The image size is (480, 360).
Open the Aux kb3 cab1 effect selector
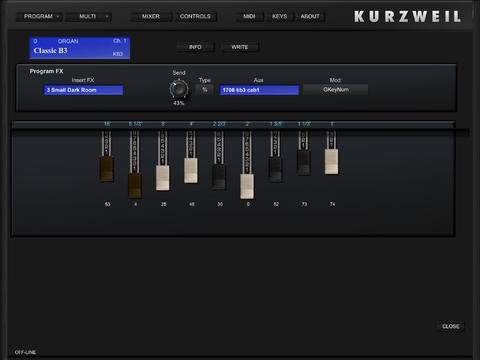[x=259, y=90]
